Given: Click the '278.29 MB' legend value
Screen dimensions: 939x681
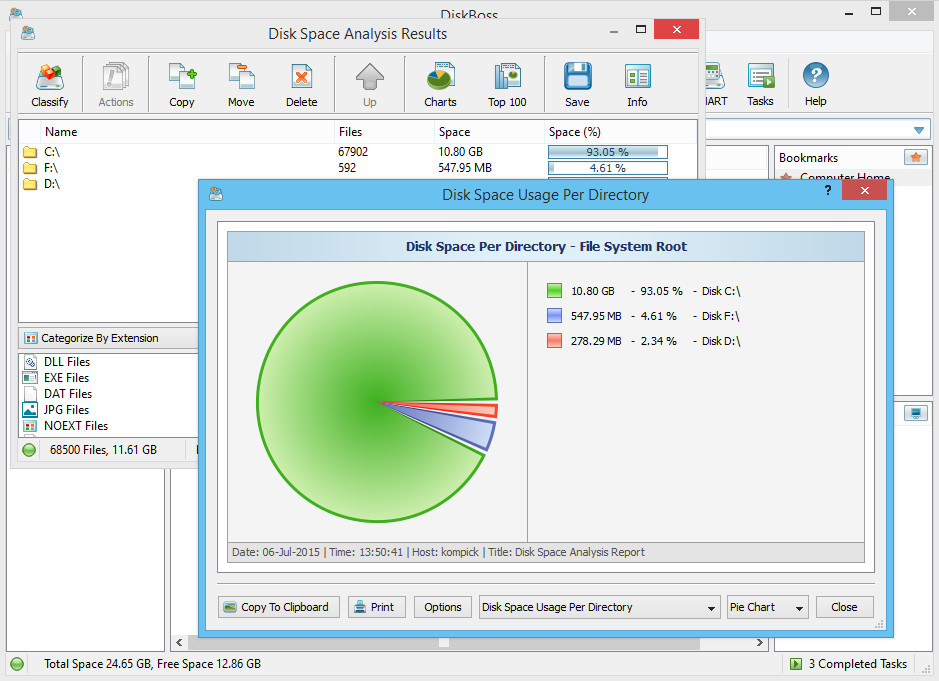Looking at the screenshot, I should 596,341.
